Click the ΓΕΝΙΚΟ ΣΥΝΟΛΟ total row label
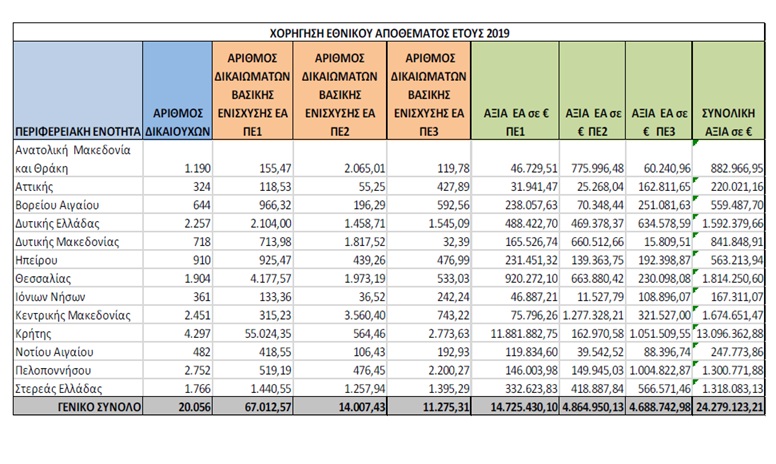Image resolution: width=776 pixels, height=464 pixels. click(93, 407)
